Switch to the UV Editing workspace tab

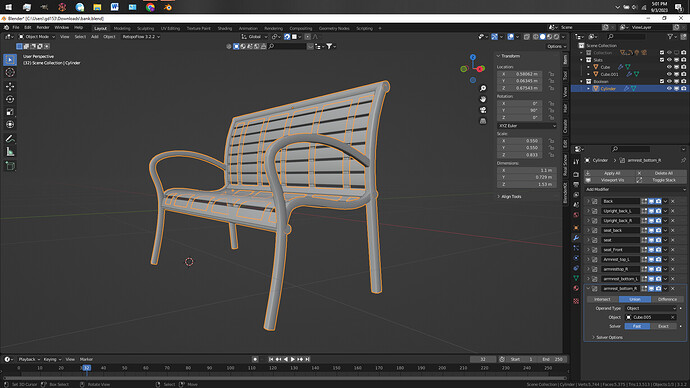point(170,28)
